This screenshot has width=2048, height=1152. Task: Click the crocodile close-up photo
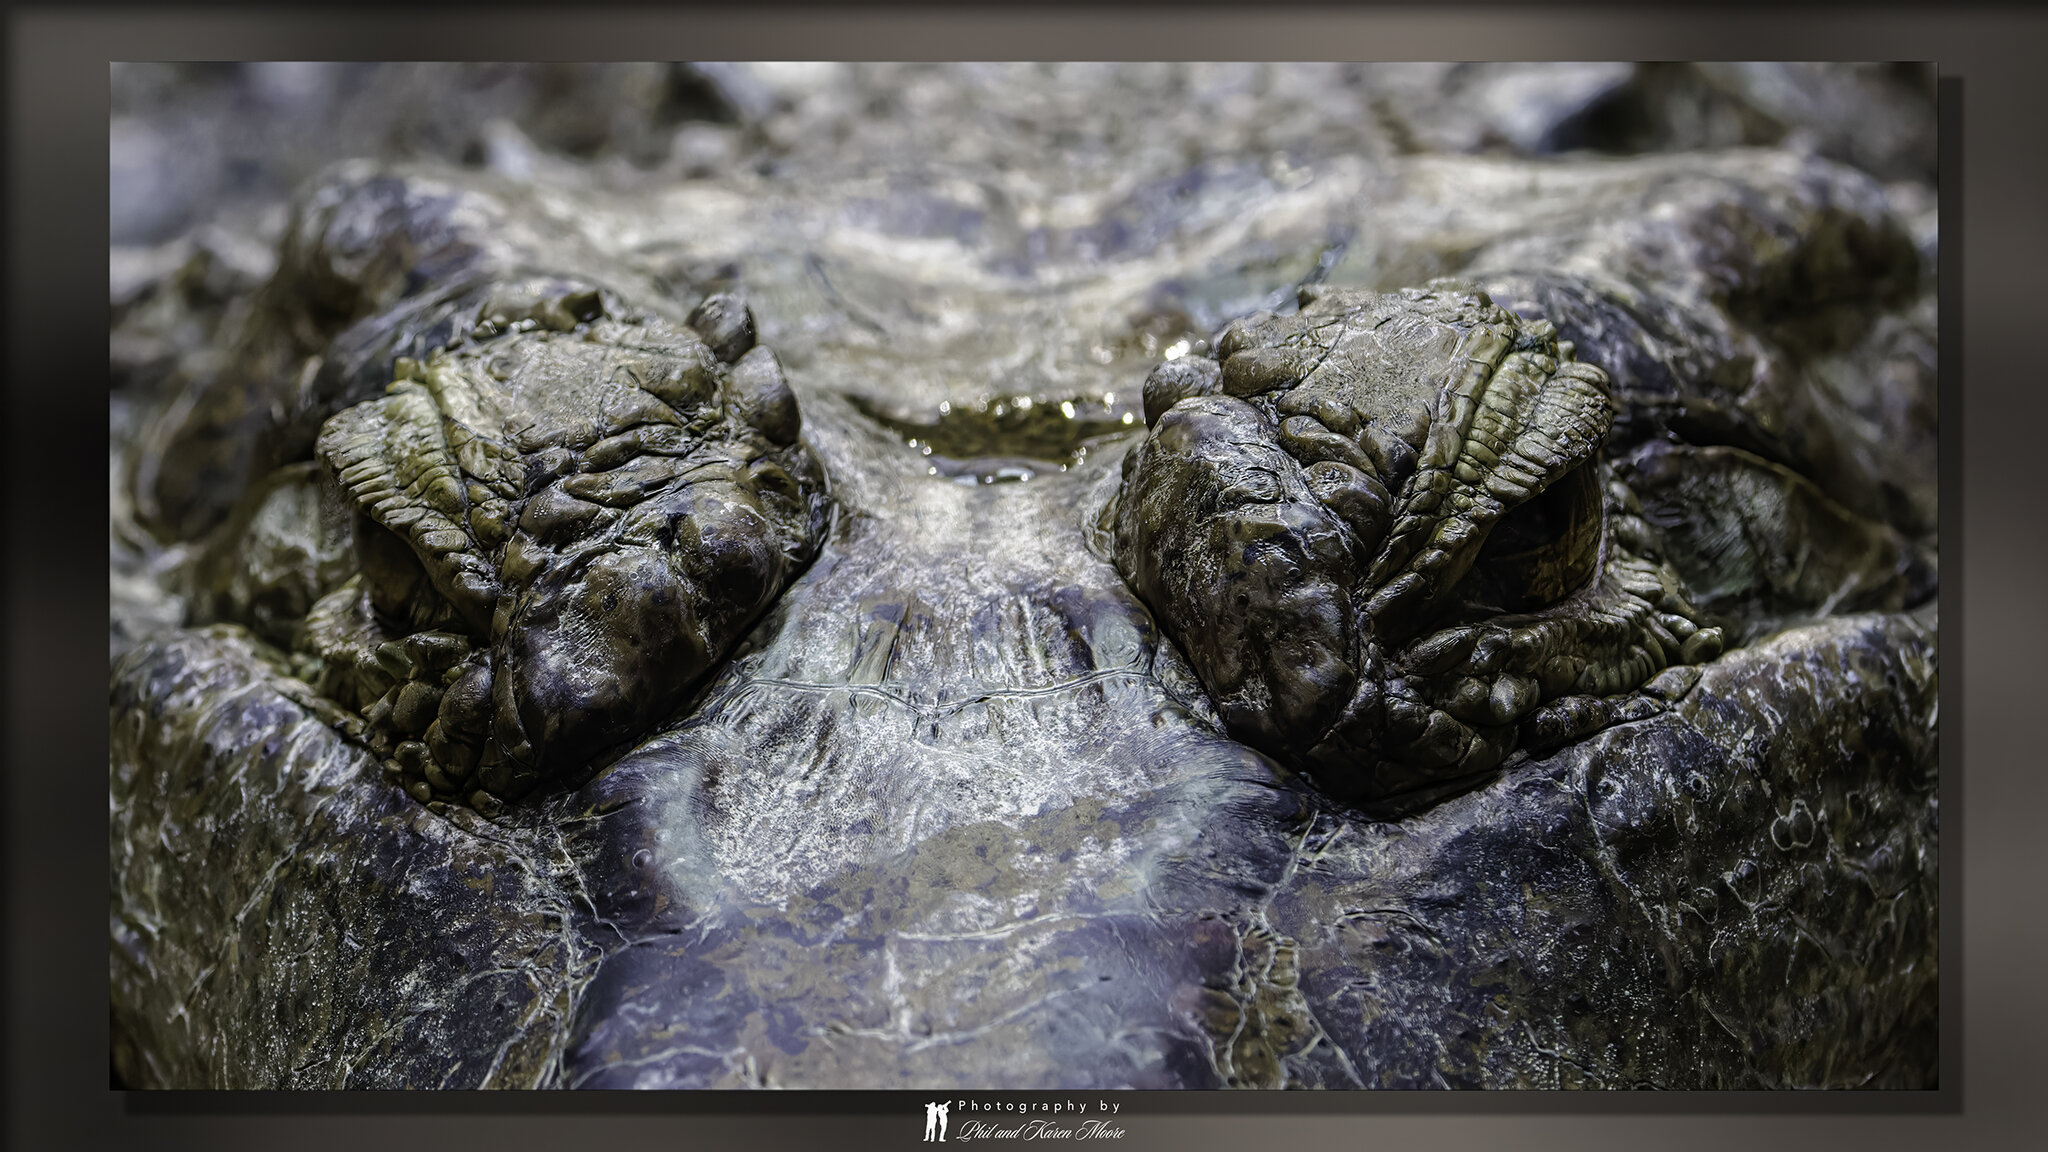pyautogui.click(x=1023, y=575)
